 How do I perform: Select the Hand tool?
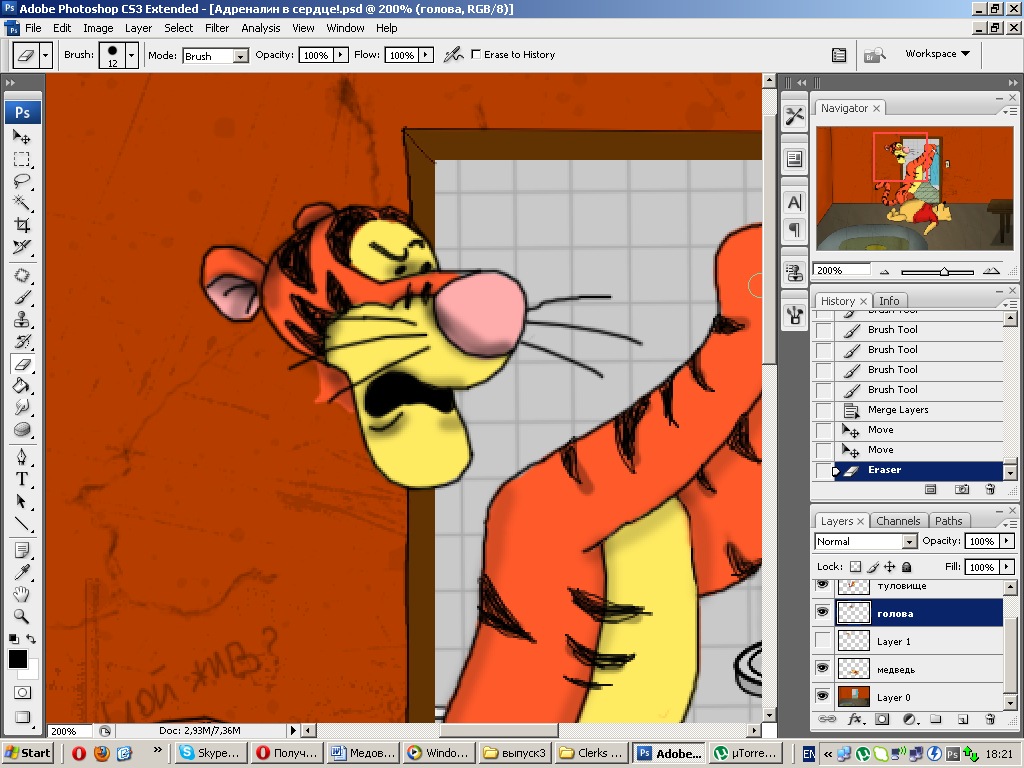(22, 594)
